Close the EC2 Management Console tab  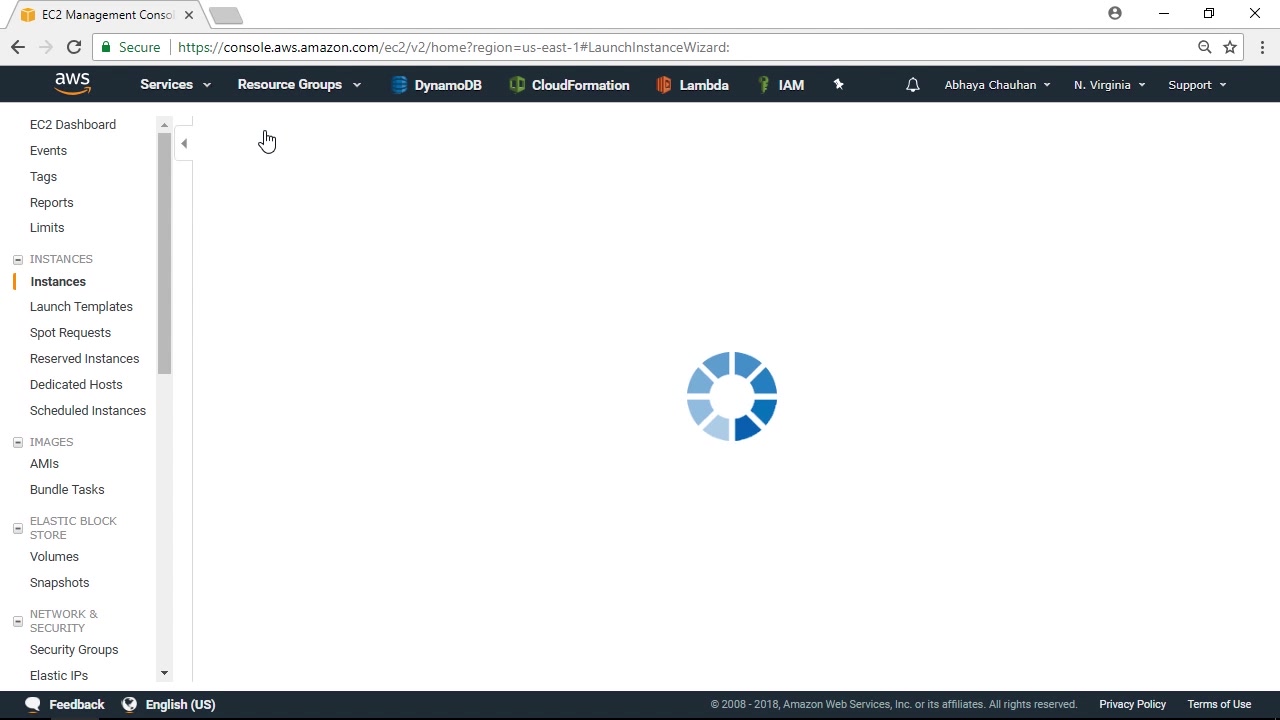[x=188, y=15]
